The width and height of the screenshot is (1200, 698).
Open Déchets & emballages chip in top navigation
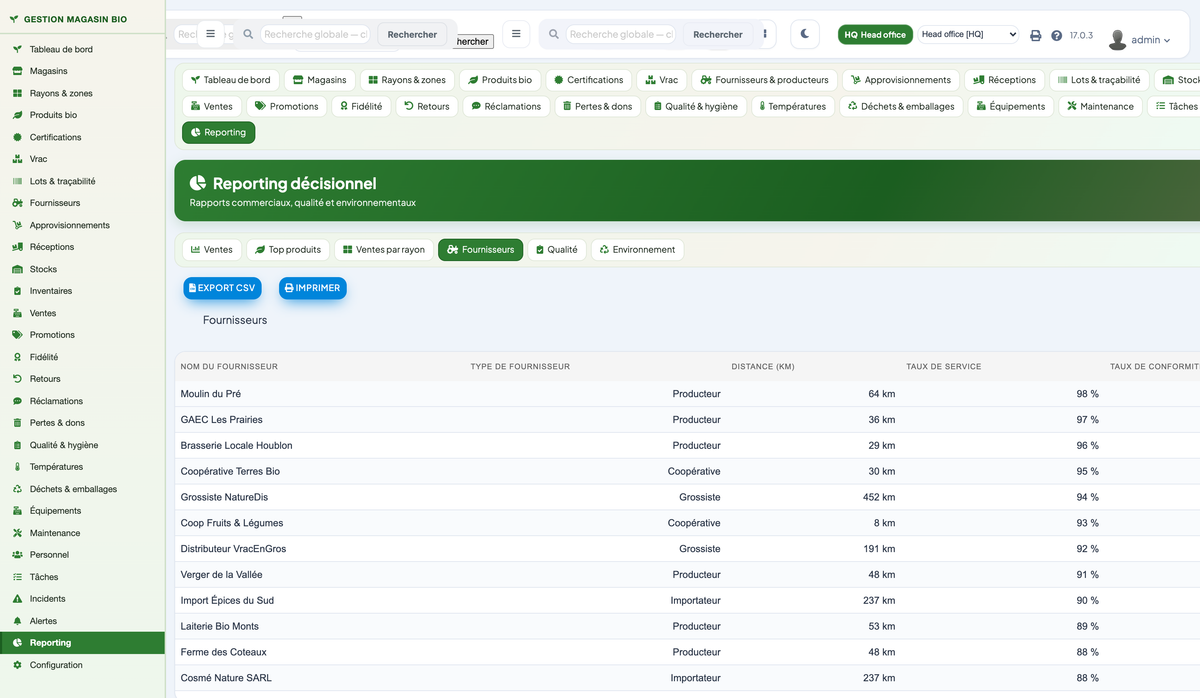coord(900,106)
